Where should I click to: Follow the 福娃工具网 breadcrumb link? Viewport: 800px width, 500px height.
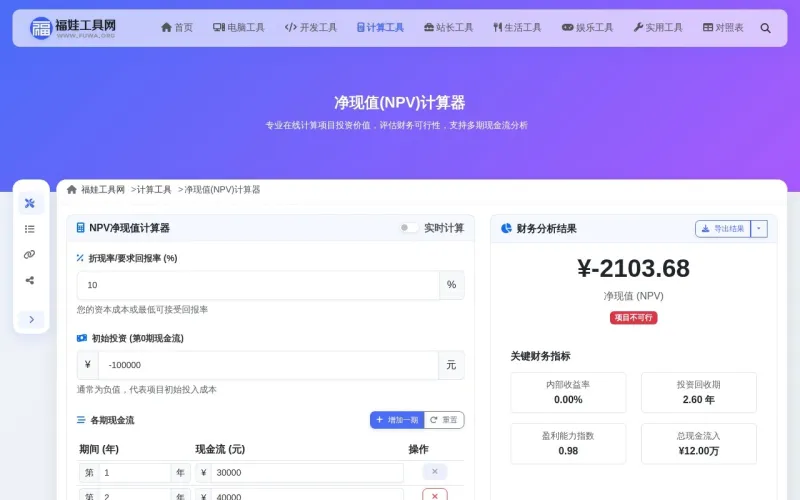click(103, 190)
